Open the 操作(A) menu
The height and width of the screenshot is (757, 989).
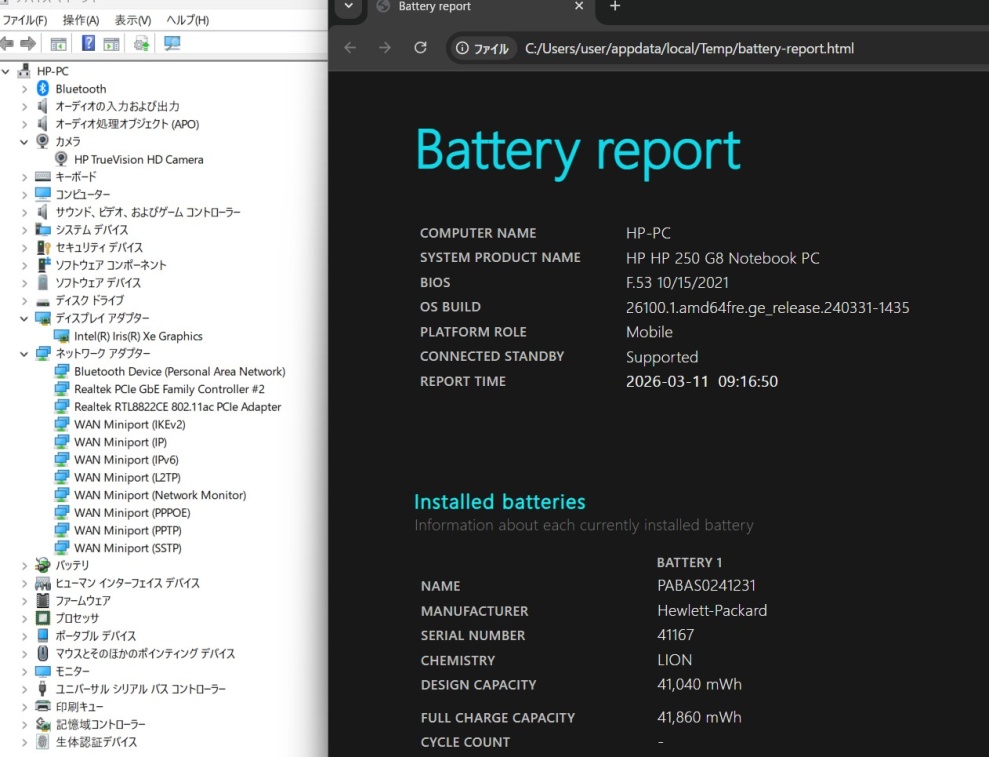[81, 20]
